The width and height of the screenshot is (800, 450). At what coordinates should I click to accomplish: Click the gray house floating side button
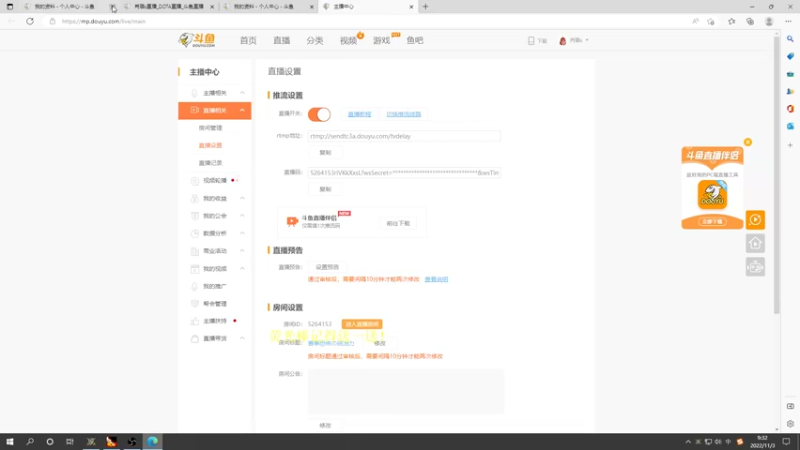click(x=755, y=243)
